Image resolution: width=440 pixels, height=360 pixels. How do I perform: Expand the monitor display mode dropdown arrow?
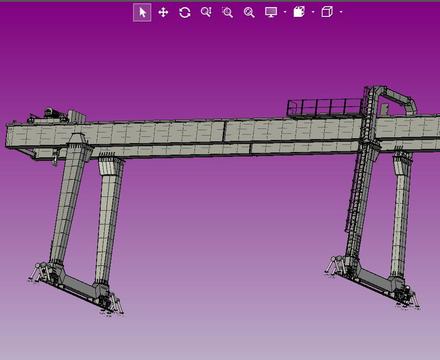pos(285,12)
